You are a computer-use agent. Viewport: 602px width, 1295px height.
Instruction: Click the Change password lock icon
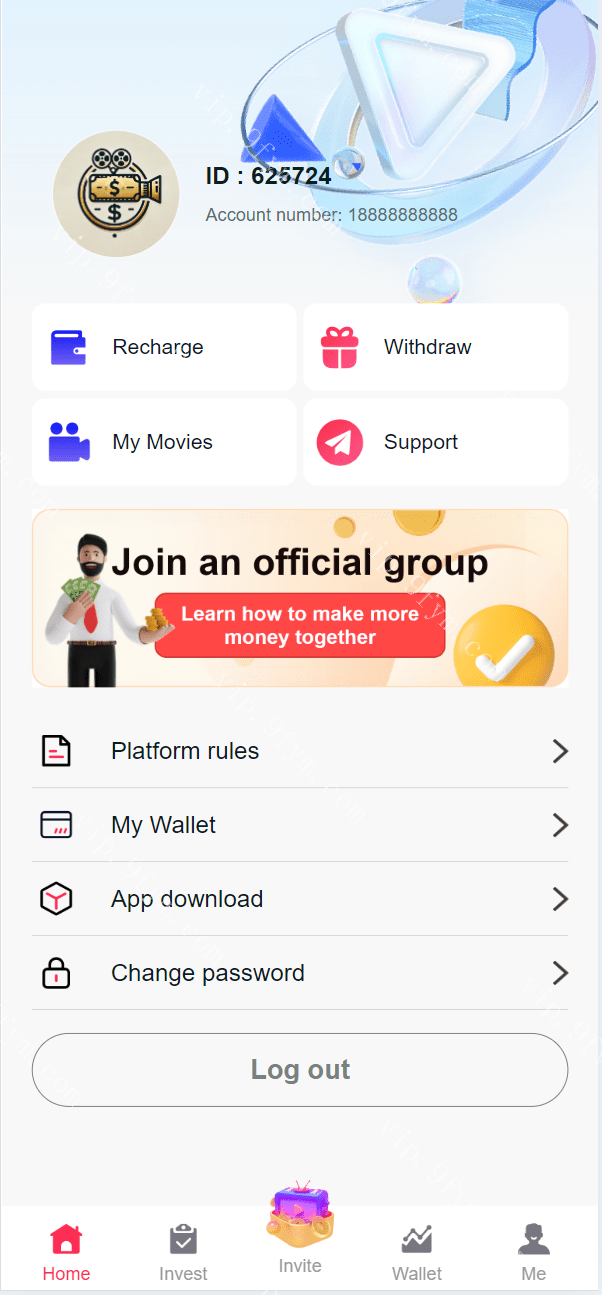56,973
